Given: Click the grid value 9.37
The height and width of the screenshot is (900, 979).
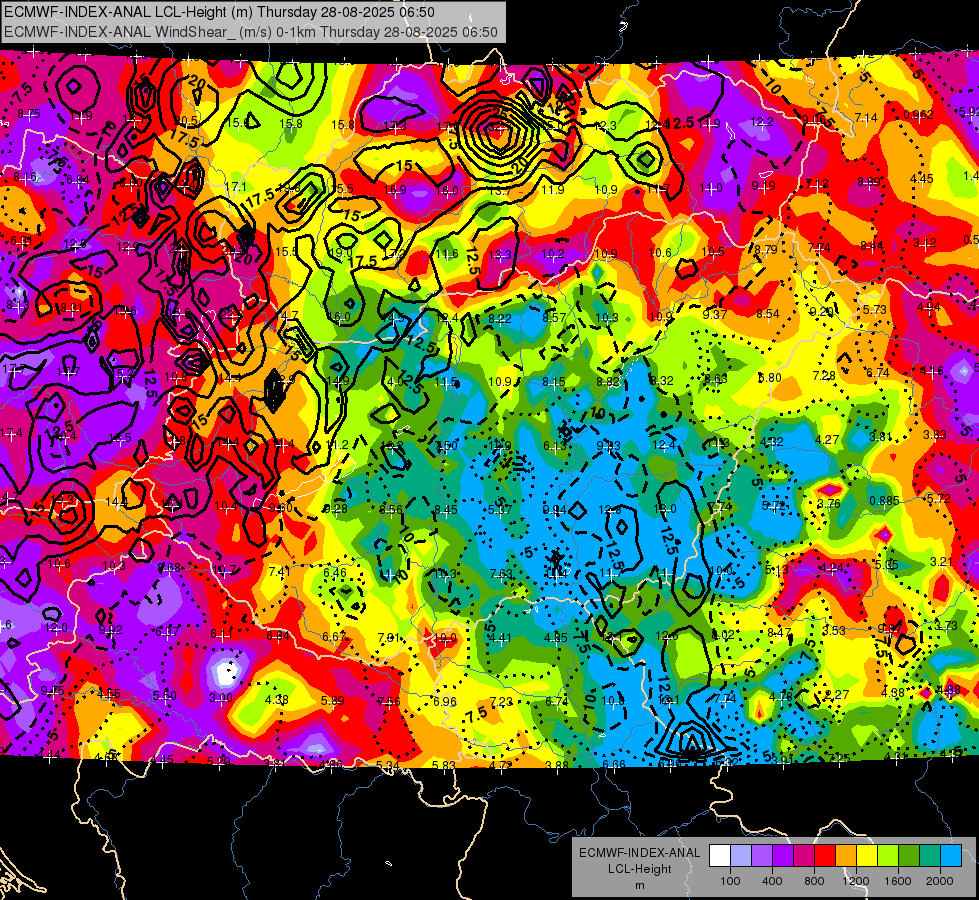Looking at the screenshot, I should [715, 314].
